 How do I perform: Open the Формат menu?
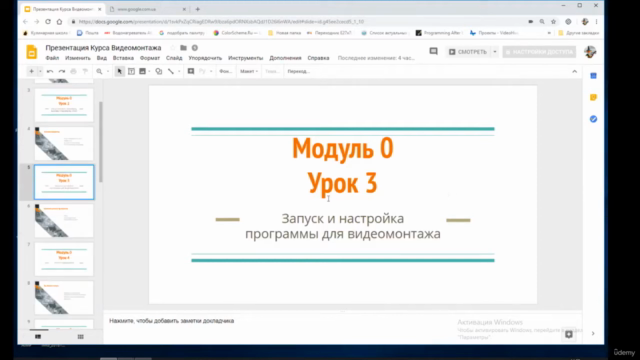click(150, 58)
